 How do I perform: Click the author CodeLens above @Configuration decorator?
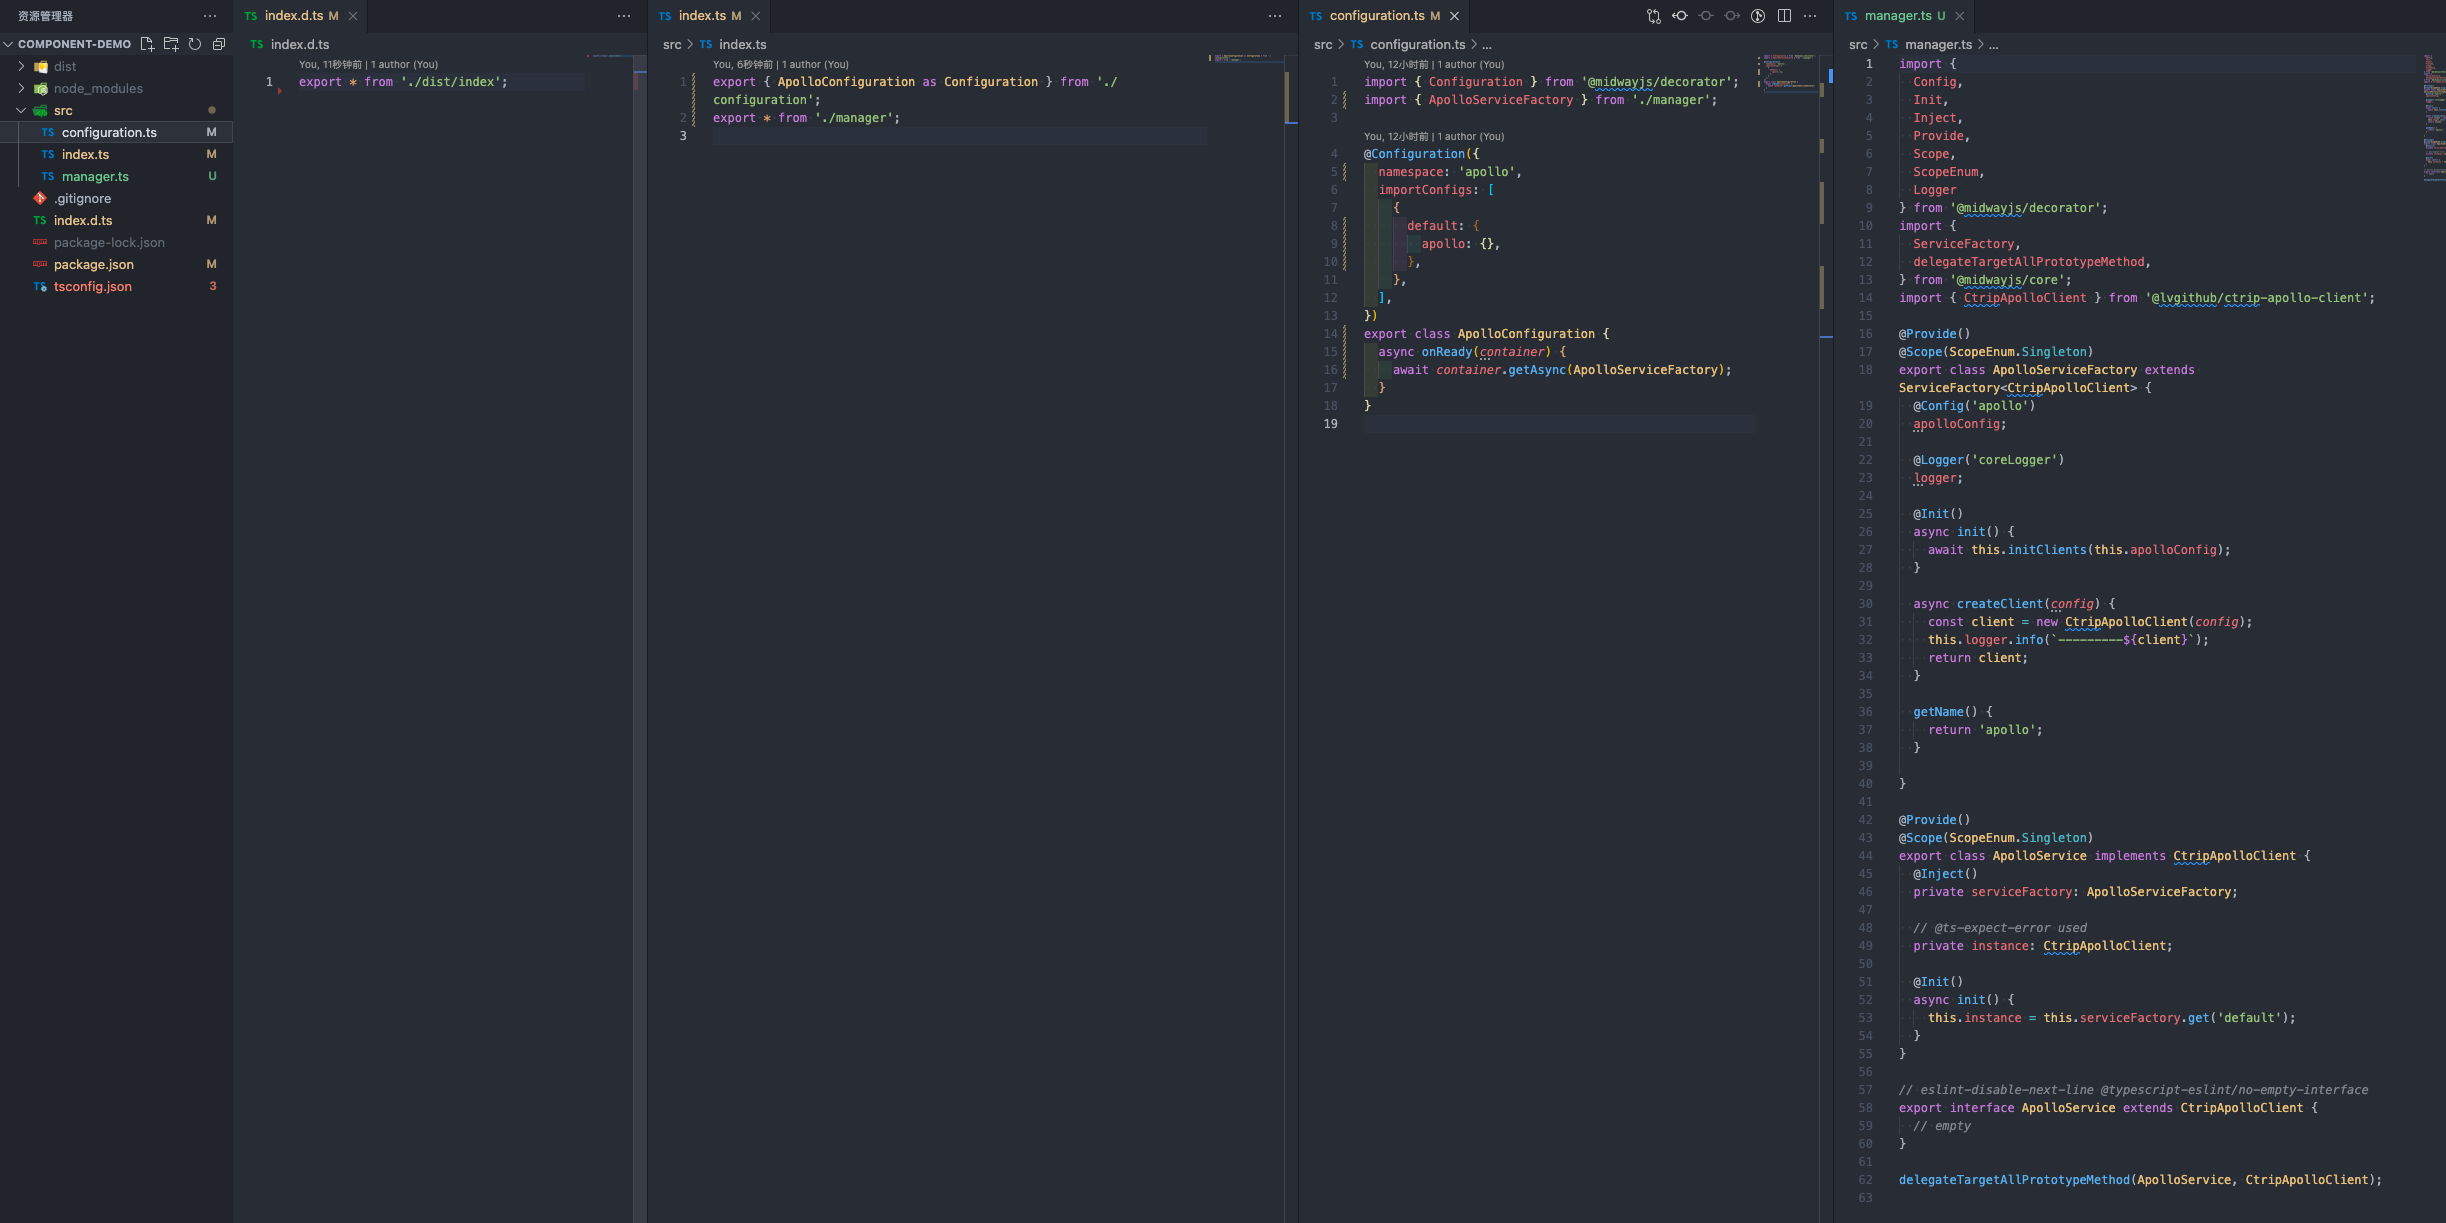pyautogui.click(x=1433, y=136)
